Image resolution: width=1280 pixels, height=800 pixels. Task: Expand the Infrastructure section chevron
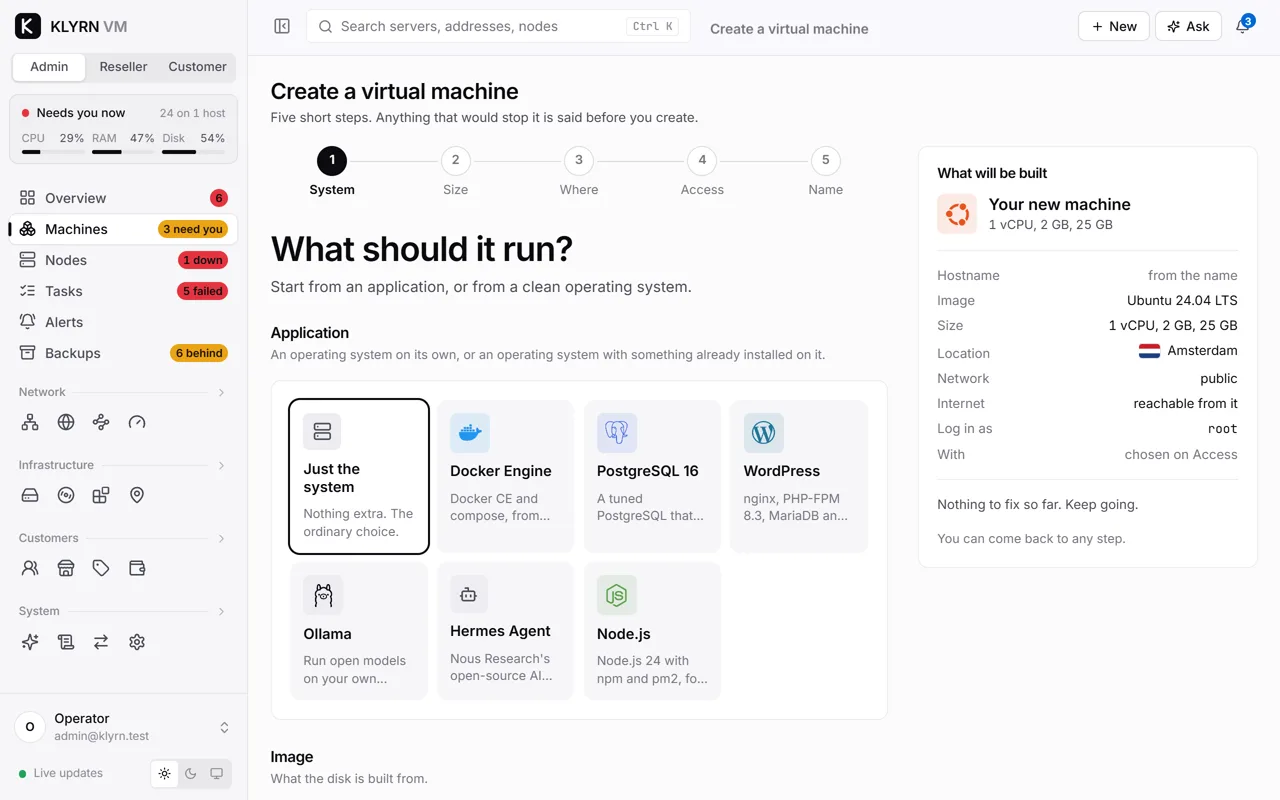tap(221, 465)
